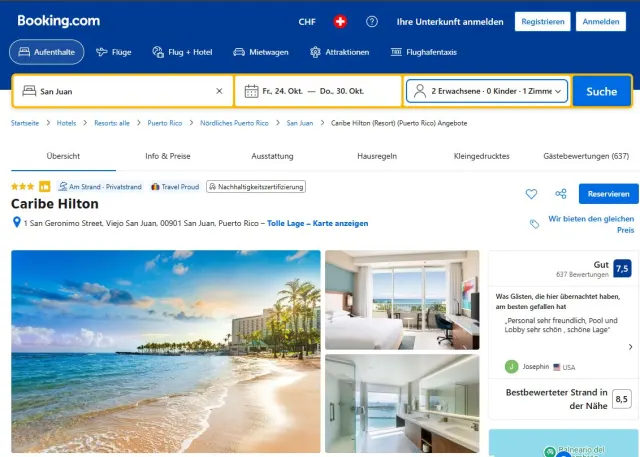Click the heart icon to save Caribe Hilton
The width and height of the screenshot is (640, 457).
pyautogui.click(x=531, y=194)
